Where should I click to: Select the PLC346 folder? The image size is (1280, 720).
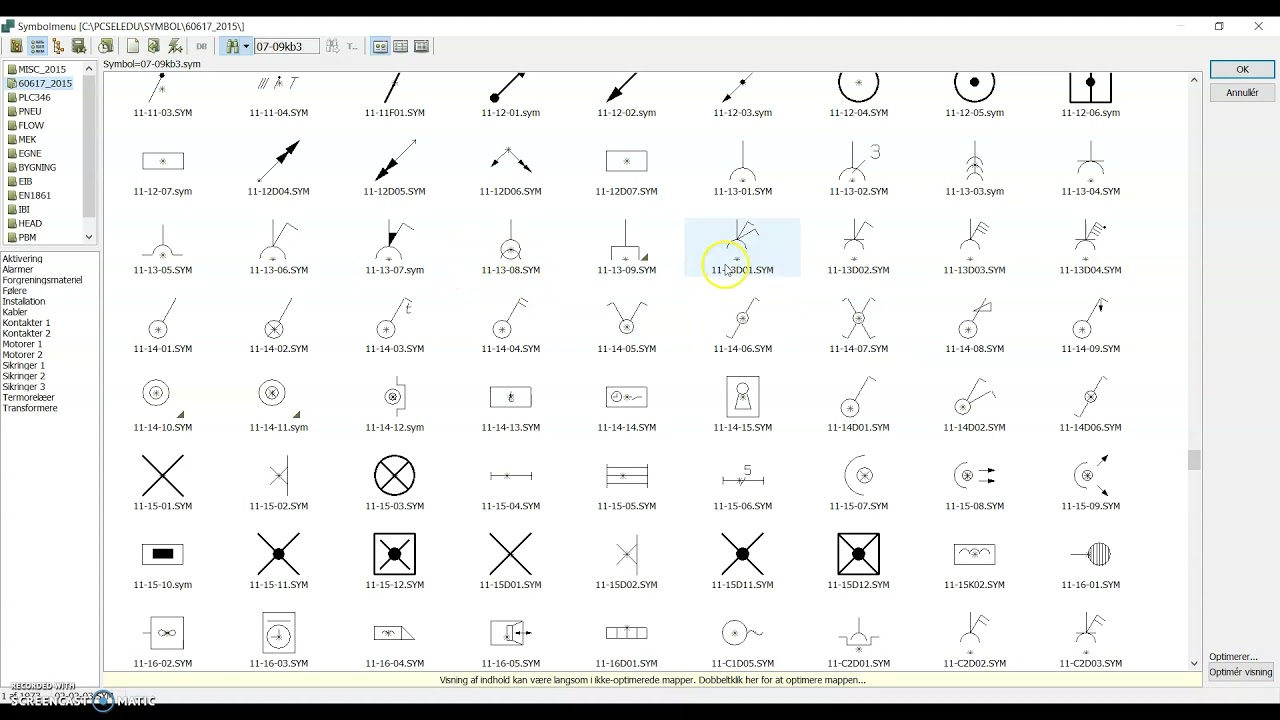[x=34, y=97]
